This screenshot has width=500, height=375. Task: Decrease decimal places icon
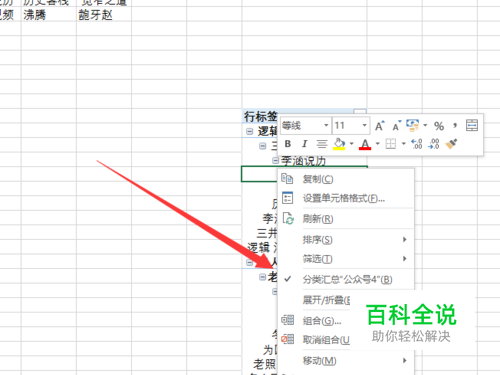434,144
